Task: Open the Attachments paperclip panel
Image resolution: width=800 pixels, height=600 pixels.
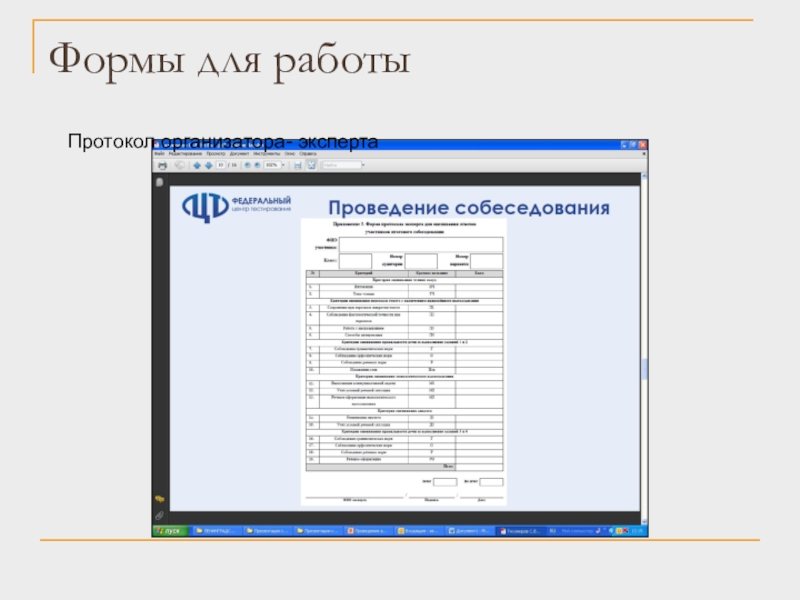Action: point(159,514)
